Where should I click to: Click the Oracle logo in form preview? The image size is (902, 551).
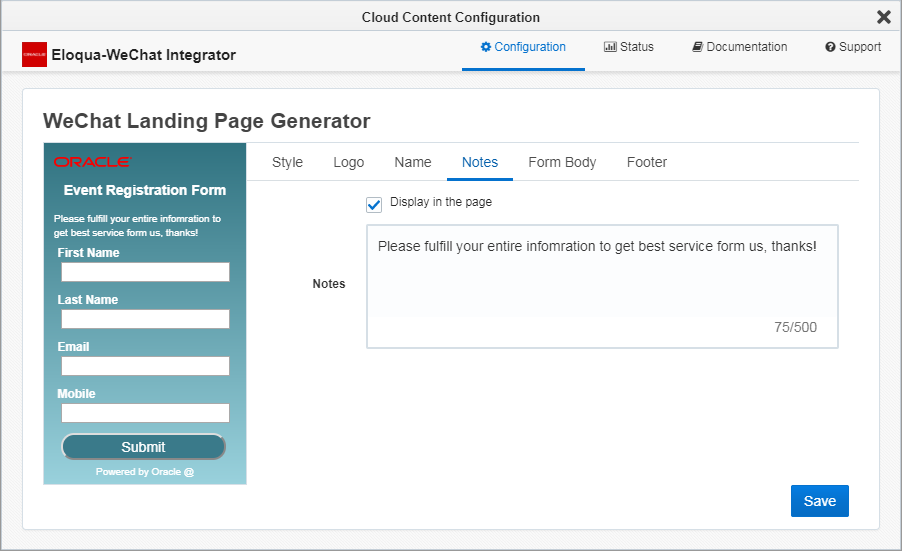point(93,162)
